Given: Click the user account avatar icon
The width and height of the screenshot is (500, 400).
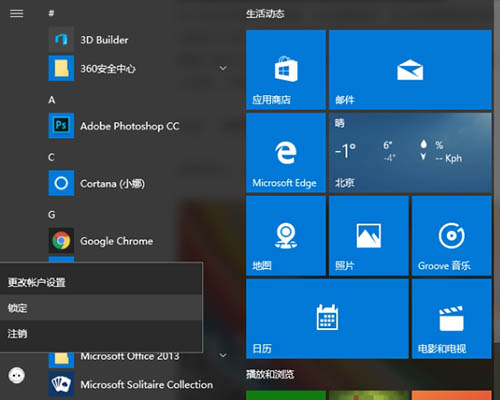Looking at the screenshot, I should click(x=16, y=376).
